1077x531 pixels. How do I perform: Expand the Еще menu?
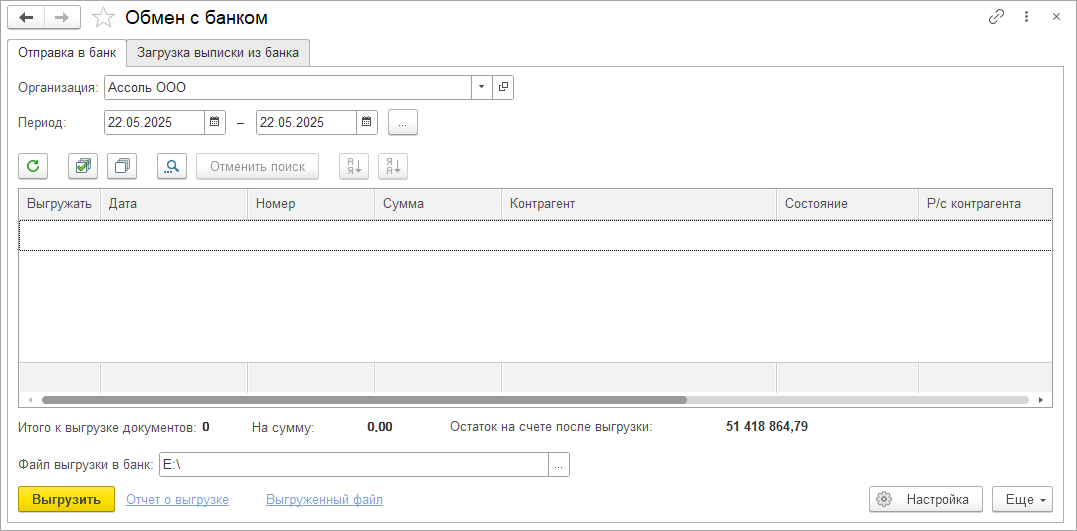point(1022,499)
